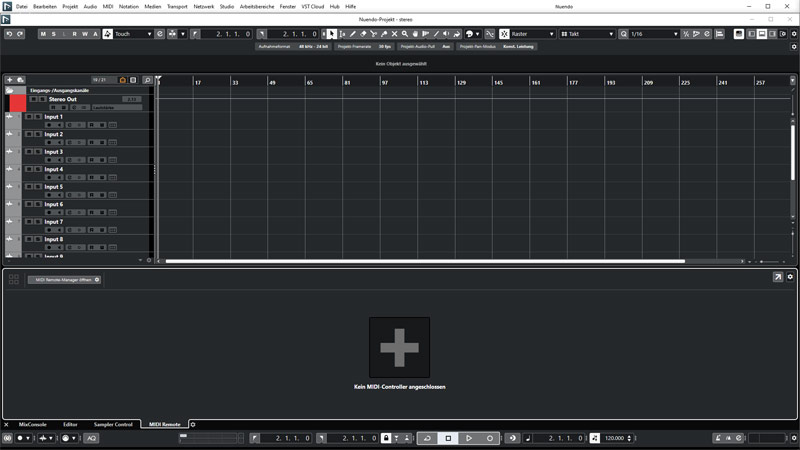This screenshot has height=450, width=800.
Task: Click the add track plus icon
Action: 9,80
